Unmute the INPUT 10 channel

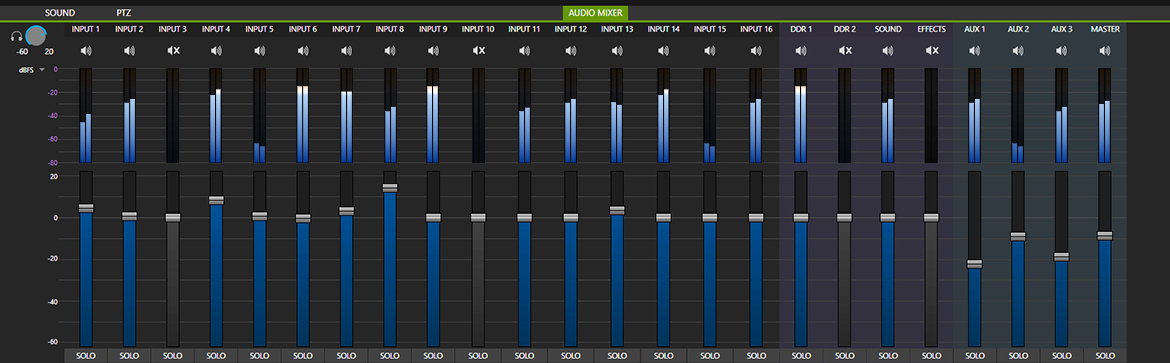click(478, 51)
